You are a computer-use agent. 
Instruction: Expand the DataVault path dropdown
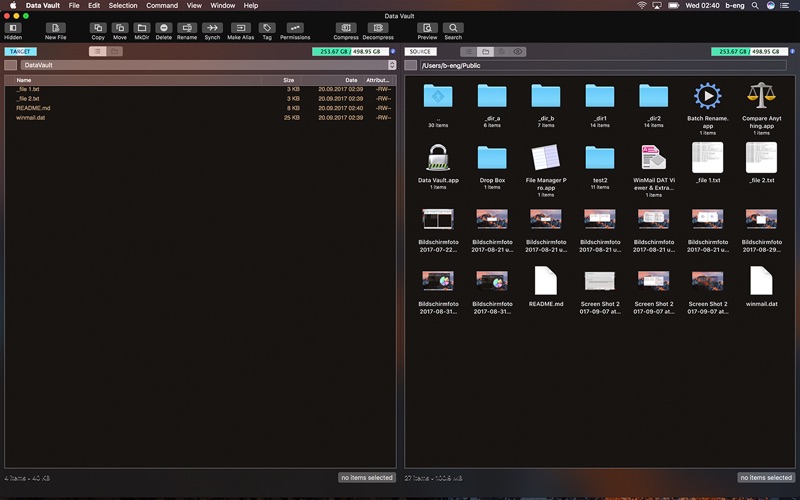click(x=391, y=65)
